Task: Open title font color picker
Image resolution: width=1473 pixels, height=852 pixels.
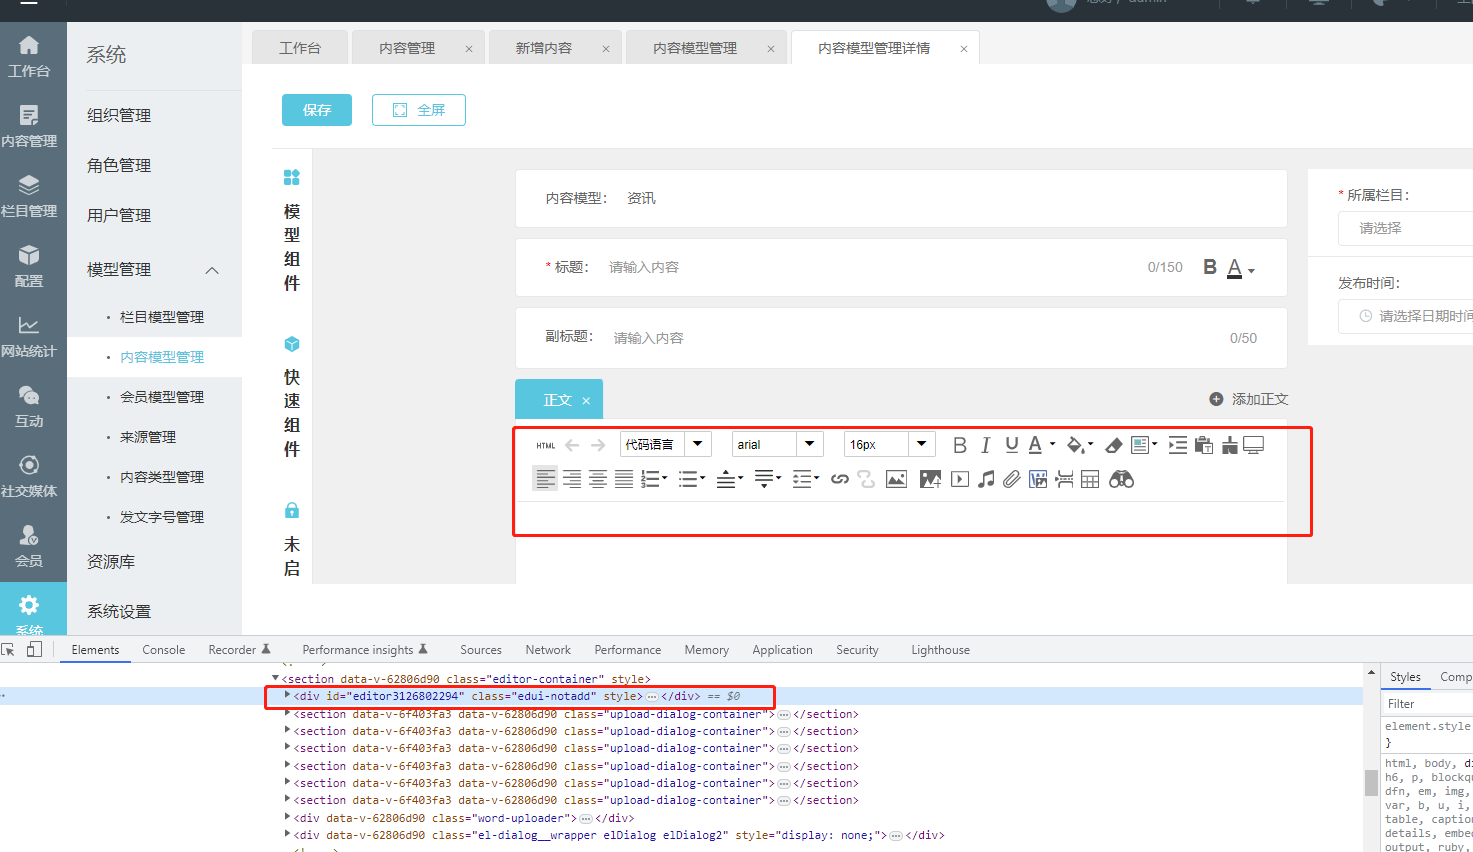Action: pos(1239,268)
